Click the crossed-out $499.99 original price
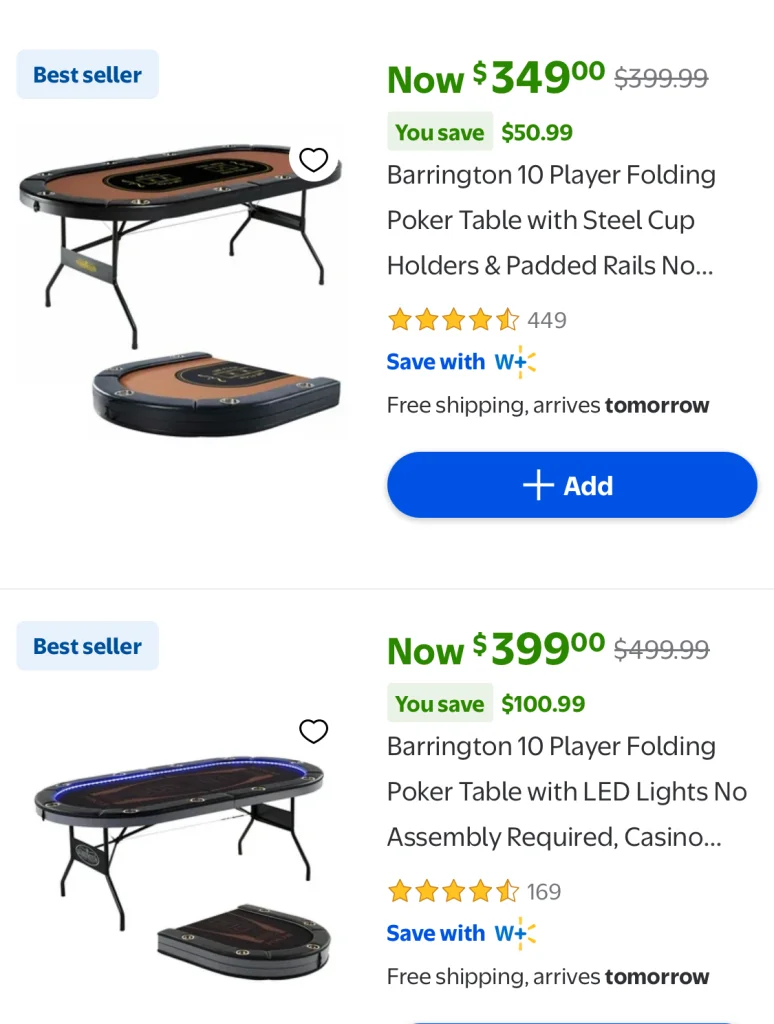774x1024 pixels. tap(661, 650)
